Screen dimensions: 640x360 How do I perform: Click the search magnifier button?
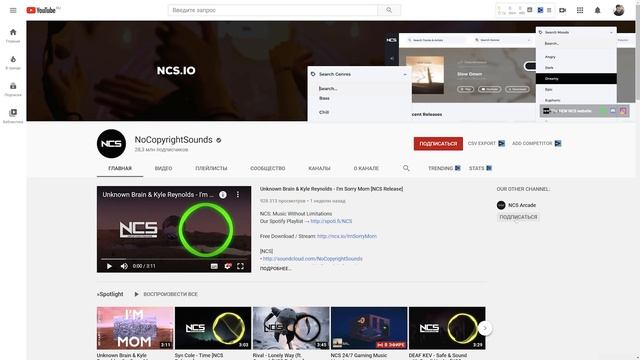389,10
